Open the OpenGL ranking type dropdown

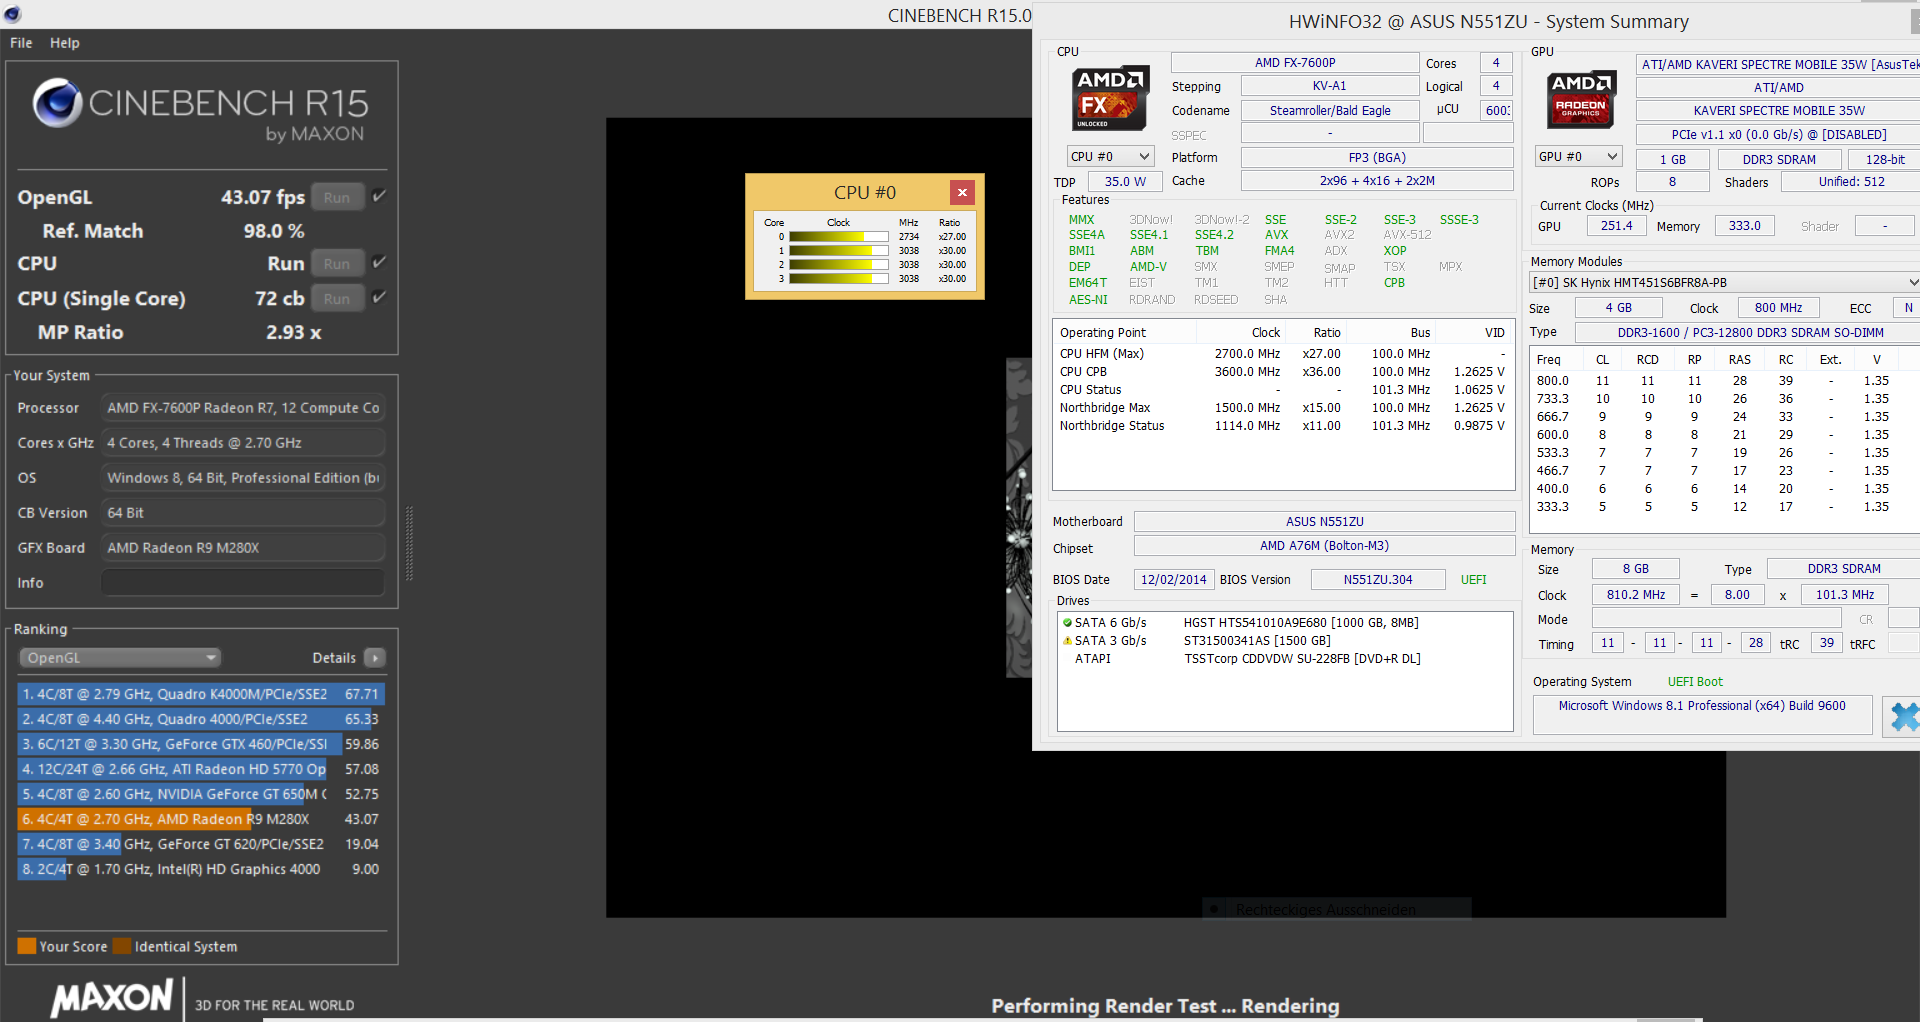coord(120,658)
